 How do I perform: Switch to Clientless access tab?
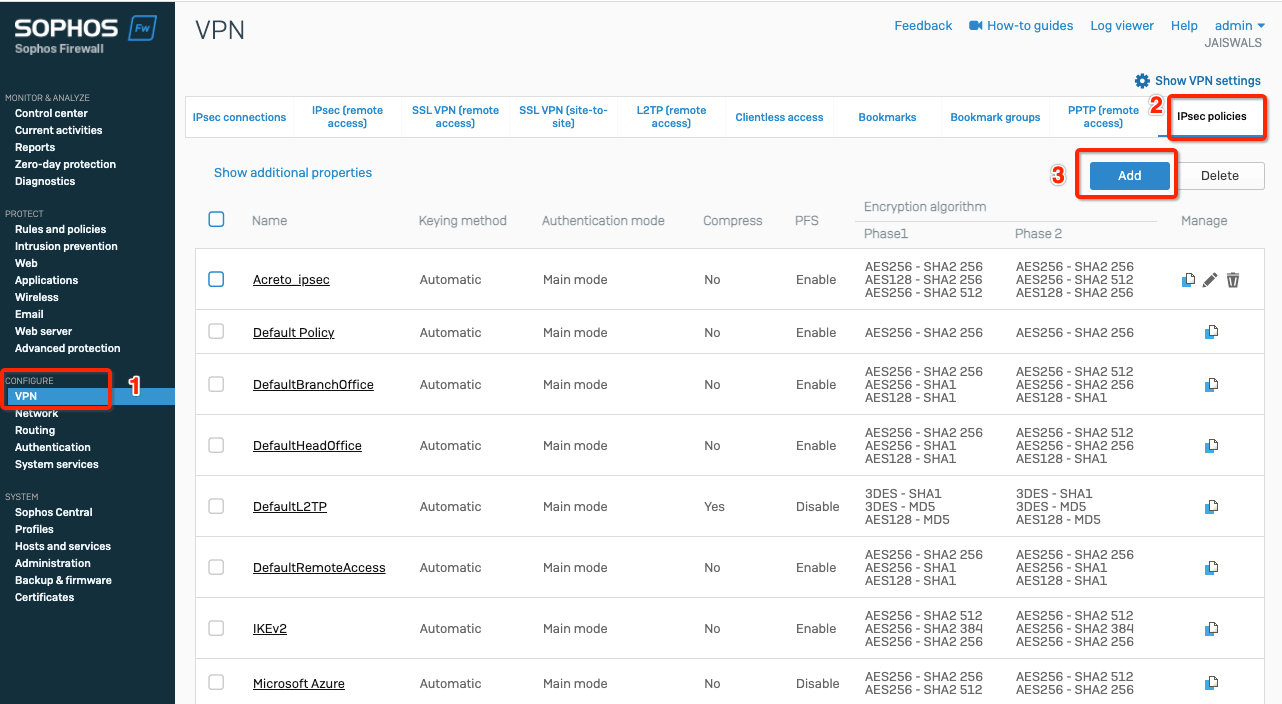[779, 117]
